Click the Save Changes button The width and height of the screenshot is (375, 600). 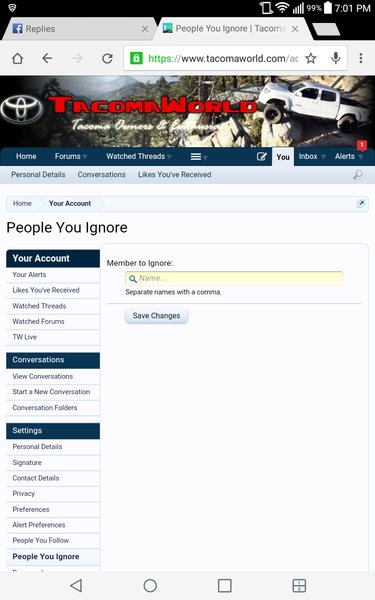(x=157, y=316)
